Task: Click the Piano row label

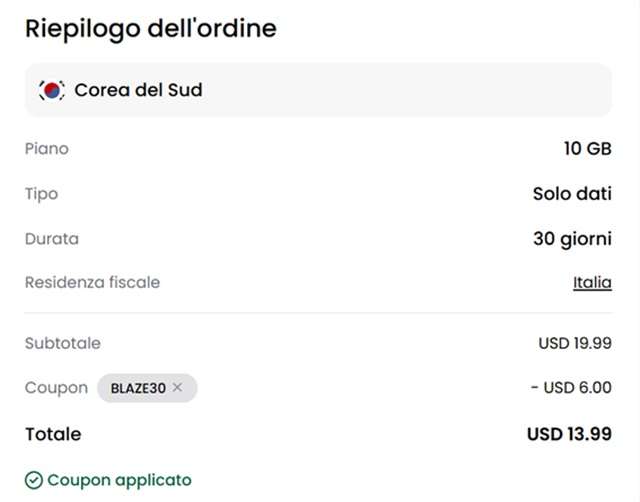Action: click(x=47, y=149)
